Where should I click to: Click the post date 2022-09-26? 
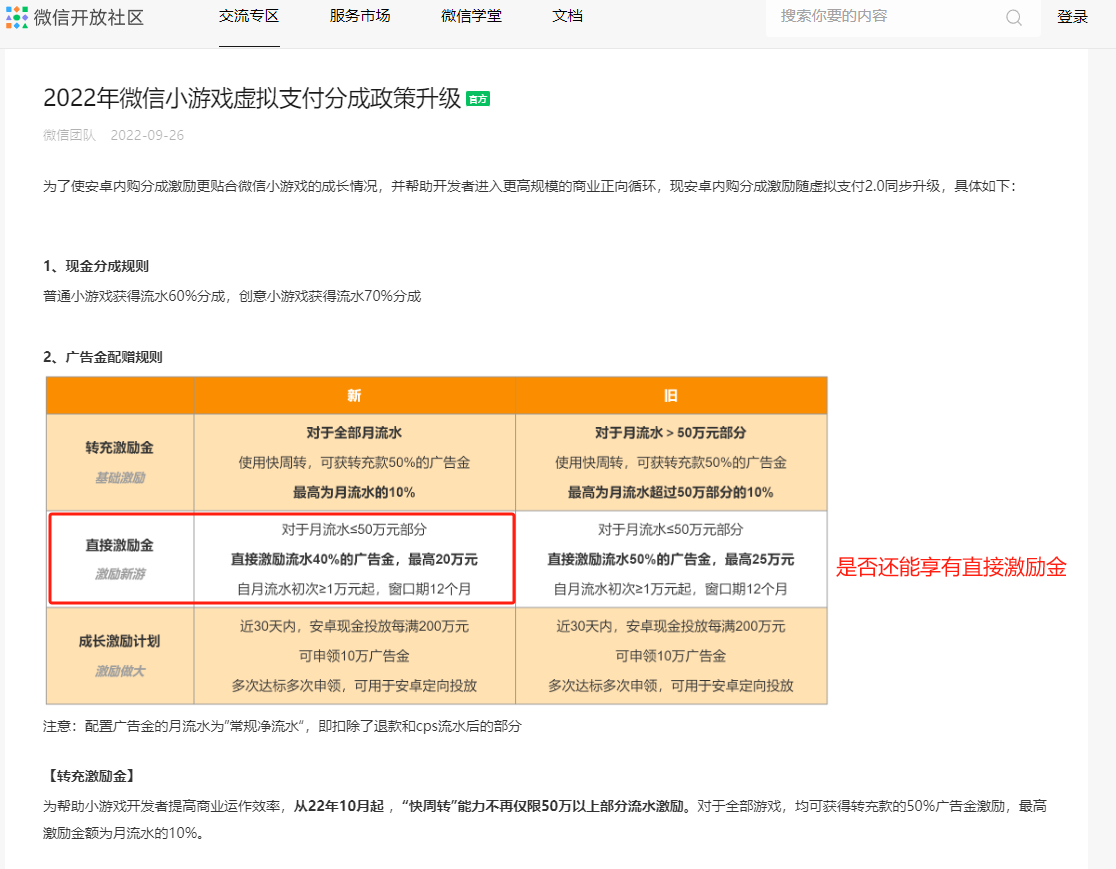click(147, 135)
